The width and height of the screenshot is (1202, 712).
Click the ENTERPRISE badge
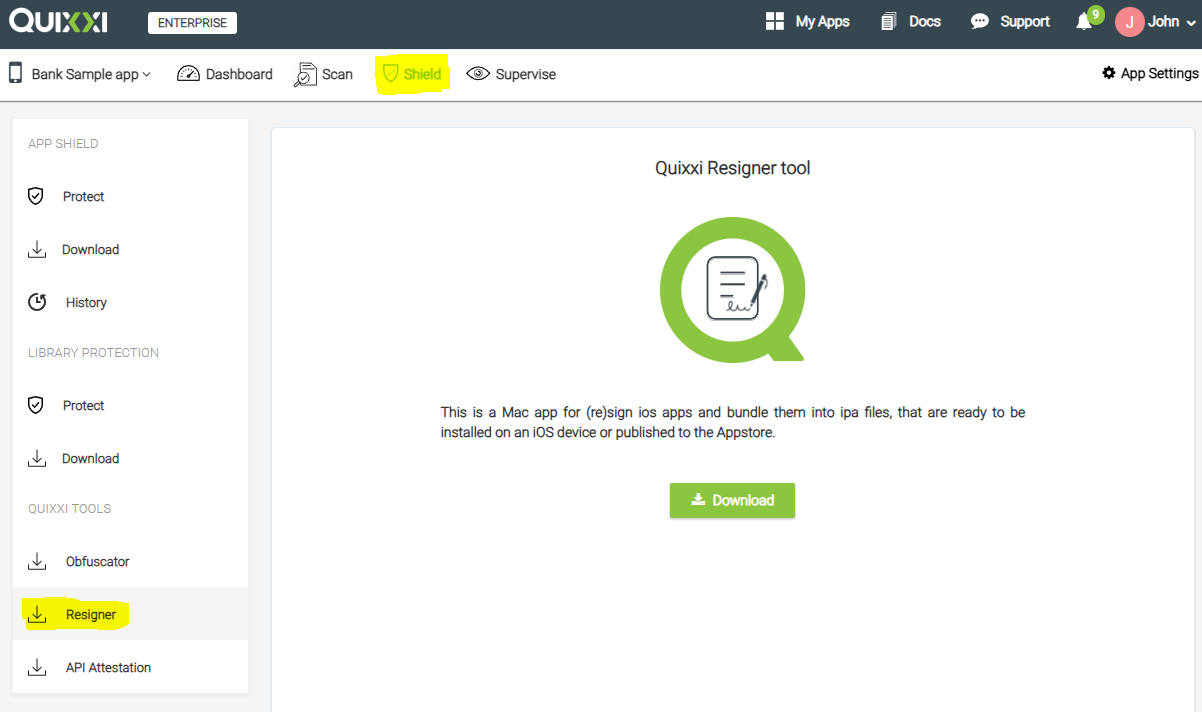[x=192, y=22]
